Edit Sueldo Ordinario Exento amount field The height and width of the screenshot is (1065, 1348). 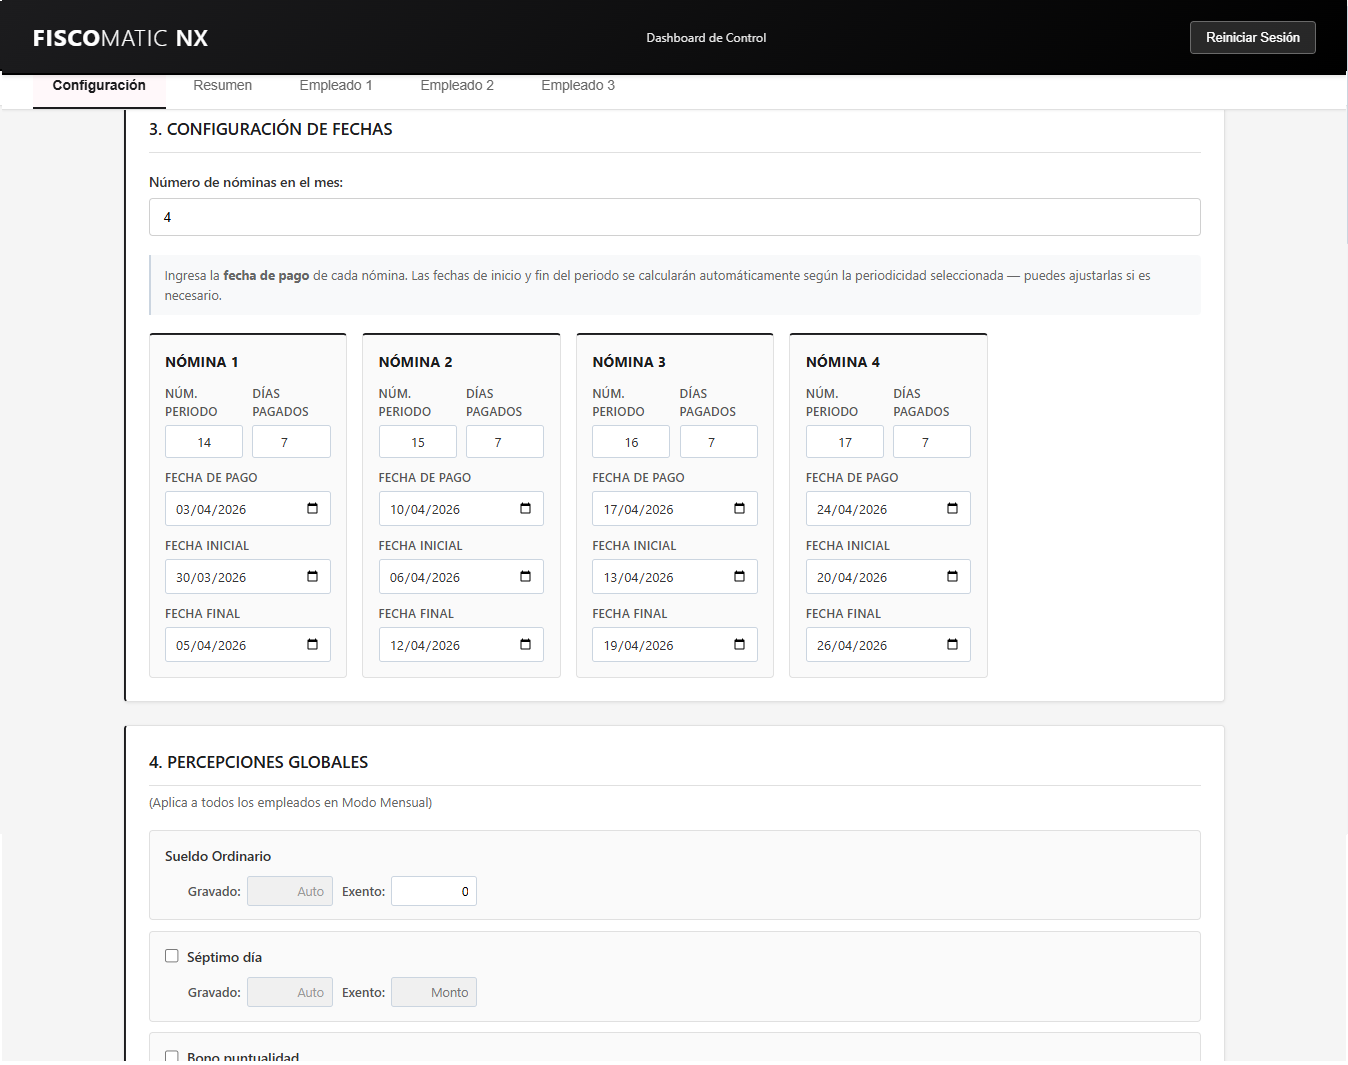434,891
